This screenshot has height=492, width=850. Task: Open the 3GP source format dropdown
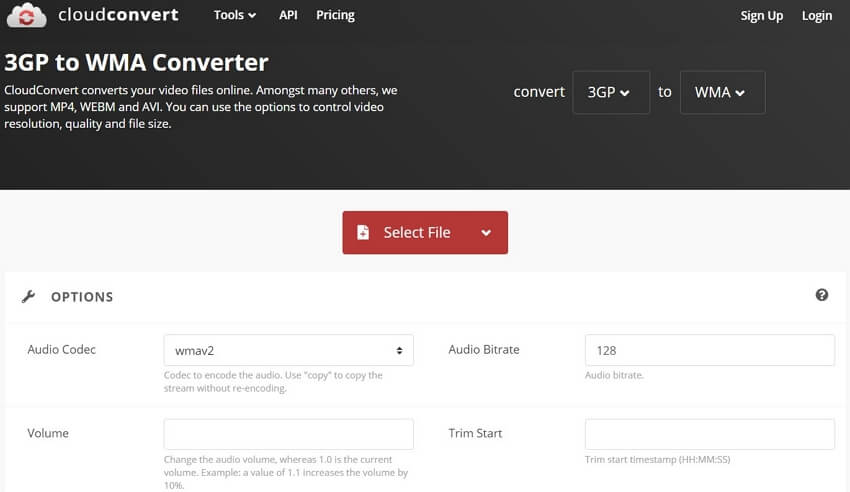coord(611,92)
